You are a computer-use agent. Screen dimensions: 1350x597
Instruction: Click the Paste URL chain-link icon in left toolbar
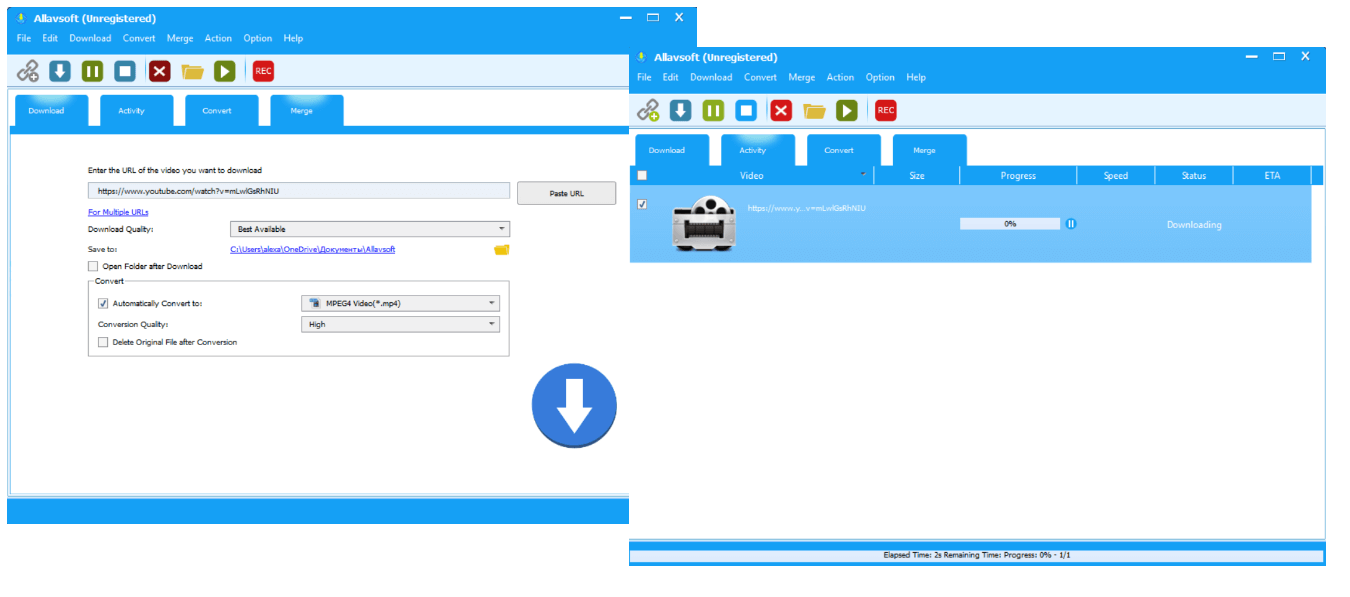[28, 71]
